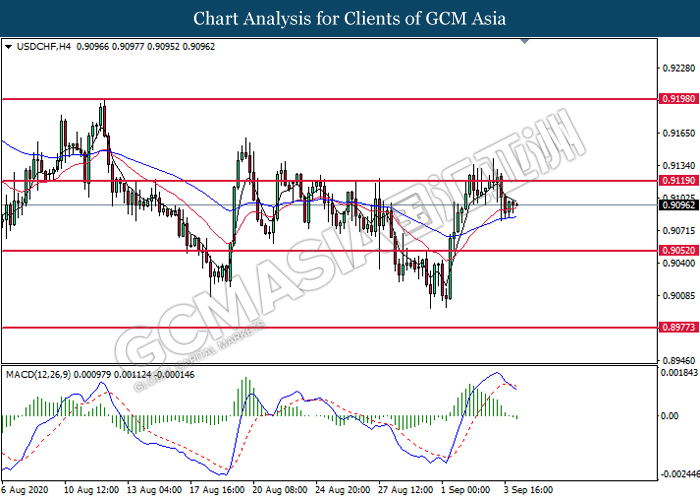Click the 0.91340 price axis value
Image resolution: width=700 pixels, height=500 pixels.
click(679, 166)
